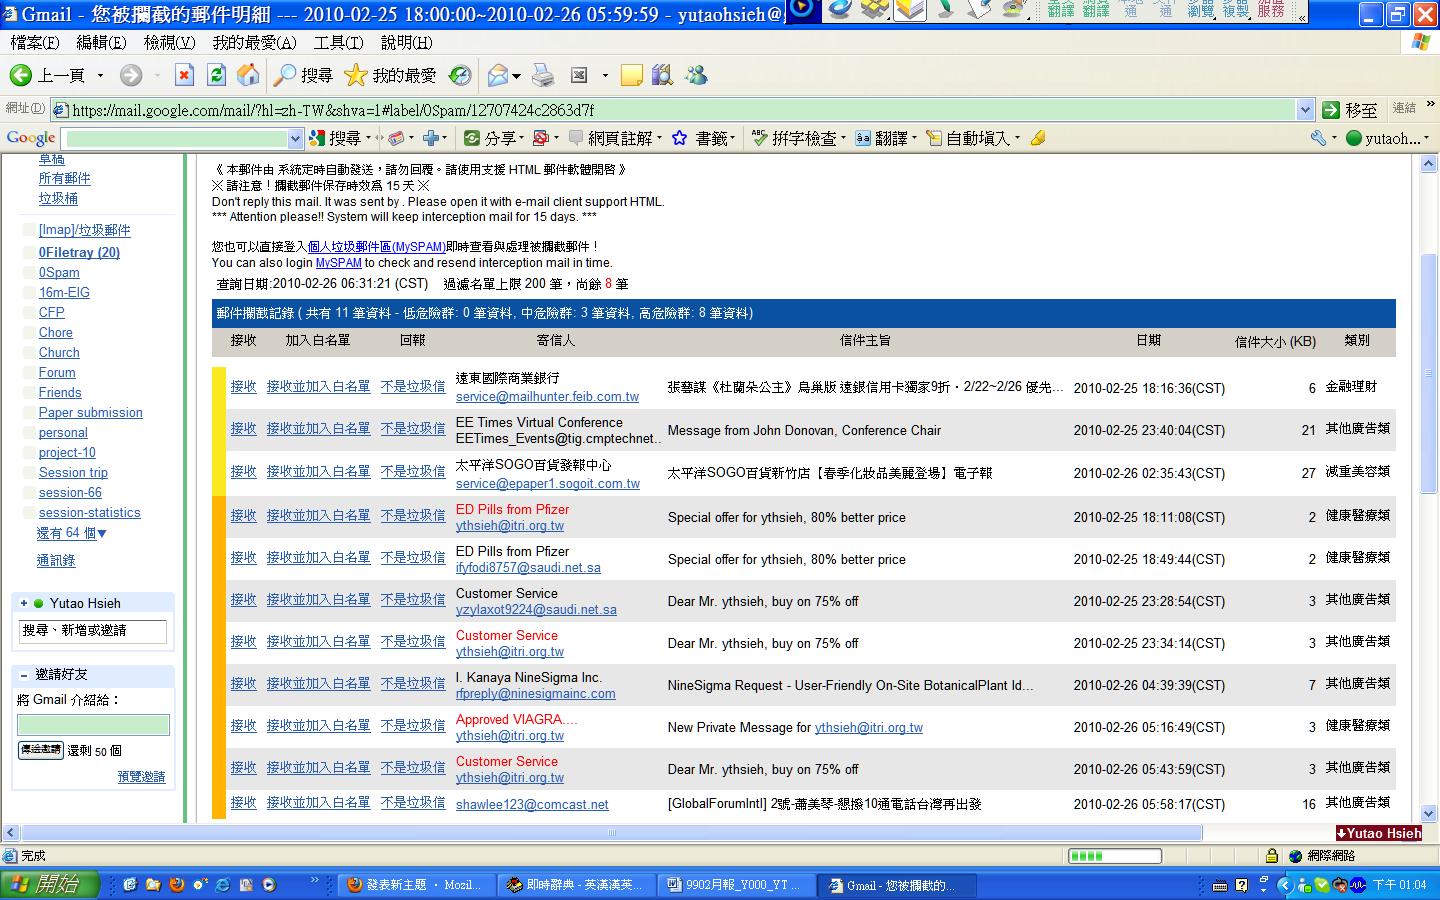This screenshot has height=900, width=1440.
Task: Refresh the page with the Refresh icon
Action: (216, 75)
